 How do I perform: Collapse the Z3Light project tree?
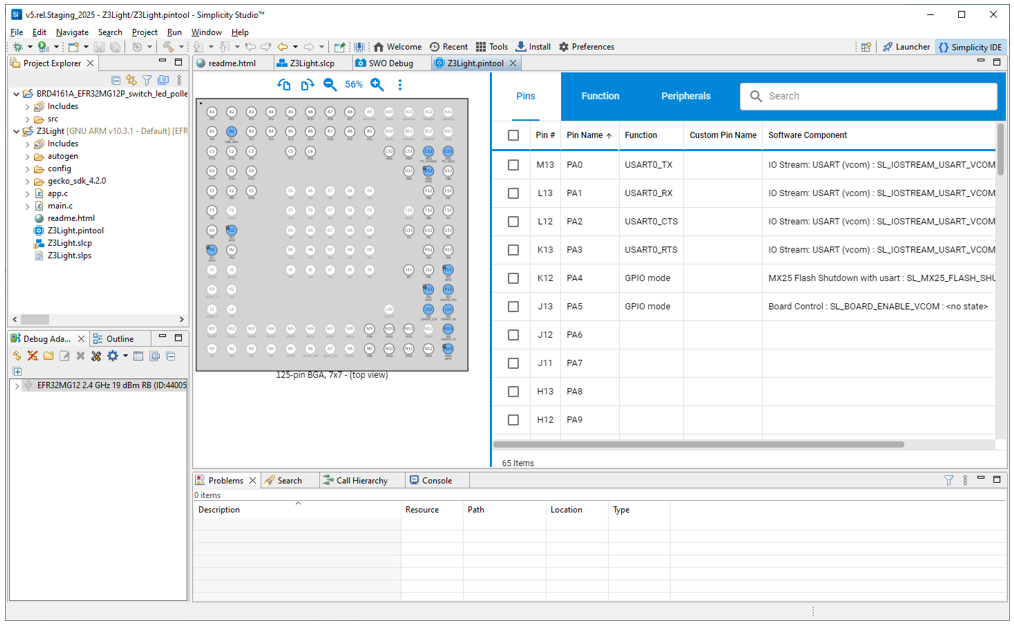tap(15, 131)
